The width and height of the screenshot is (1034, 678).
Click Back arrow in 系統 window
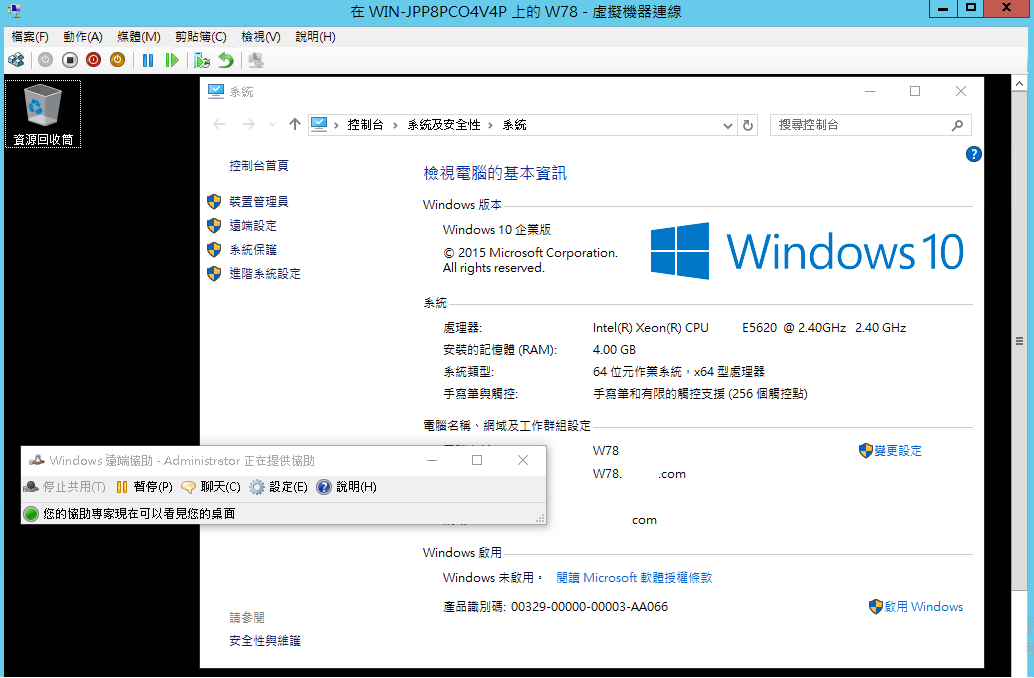(220, 124)
